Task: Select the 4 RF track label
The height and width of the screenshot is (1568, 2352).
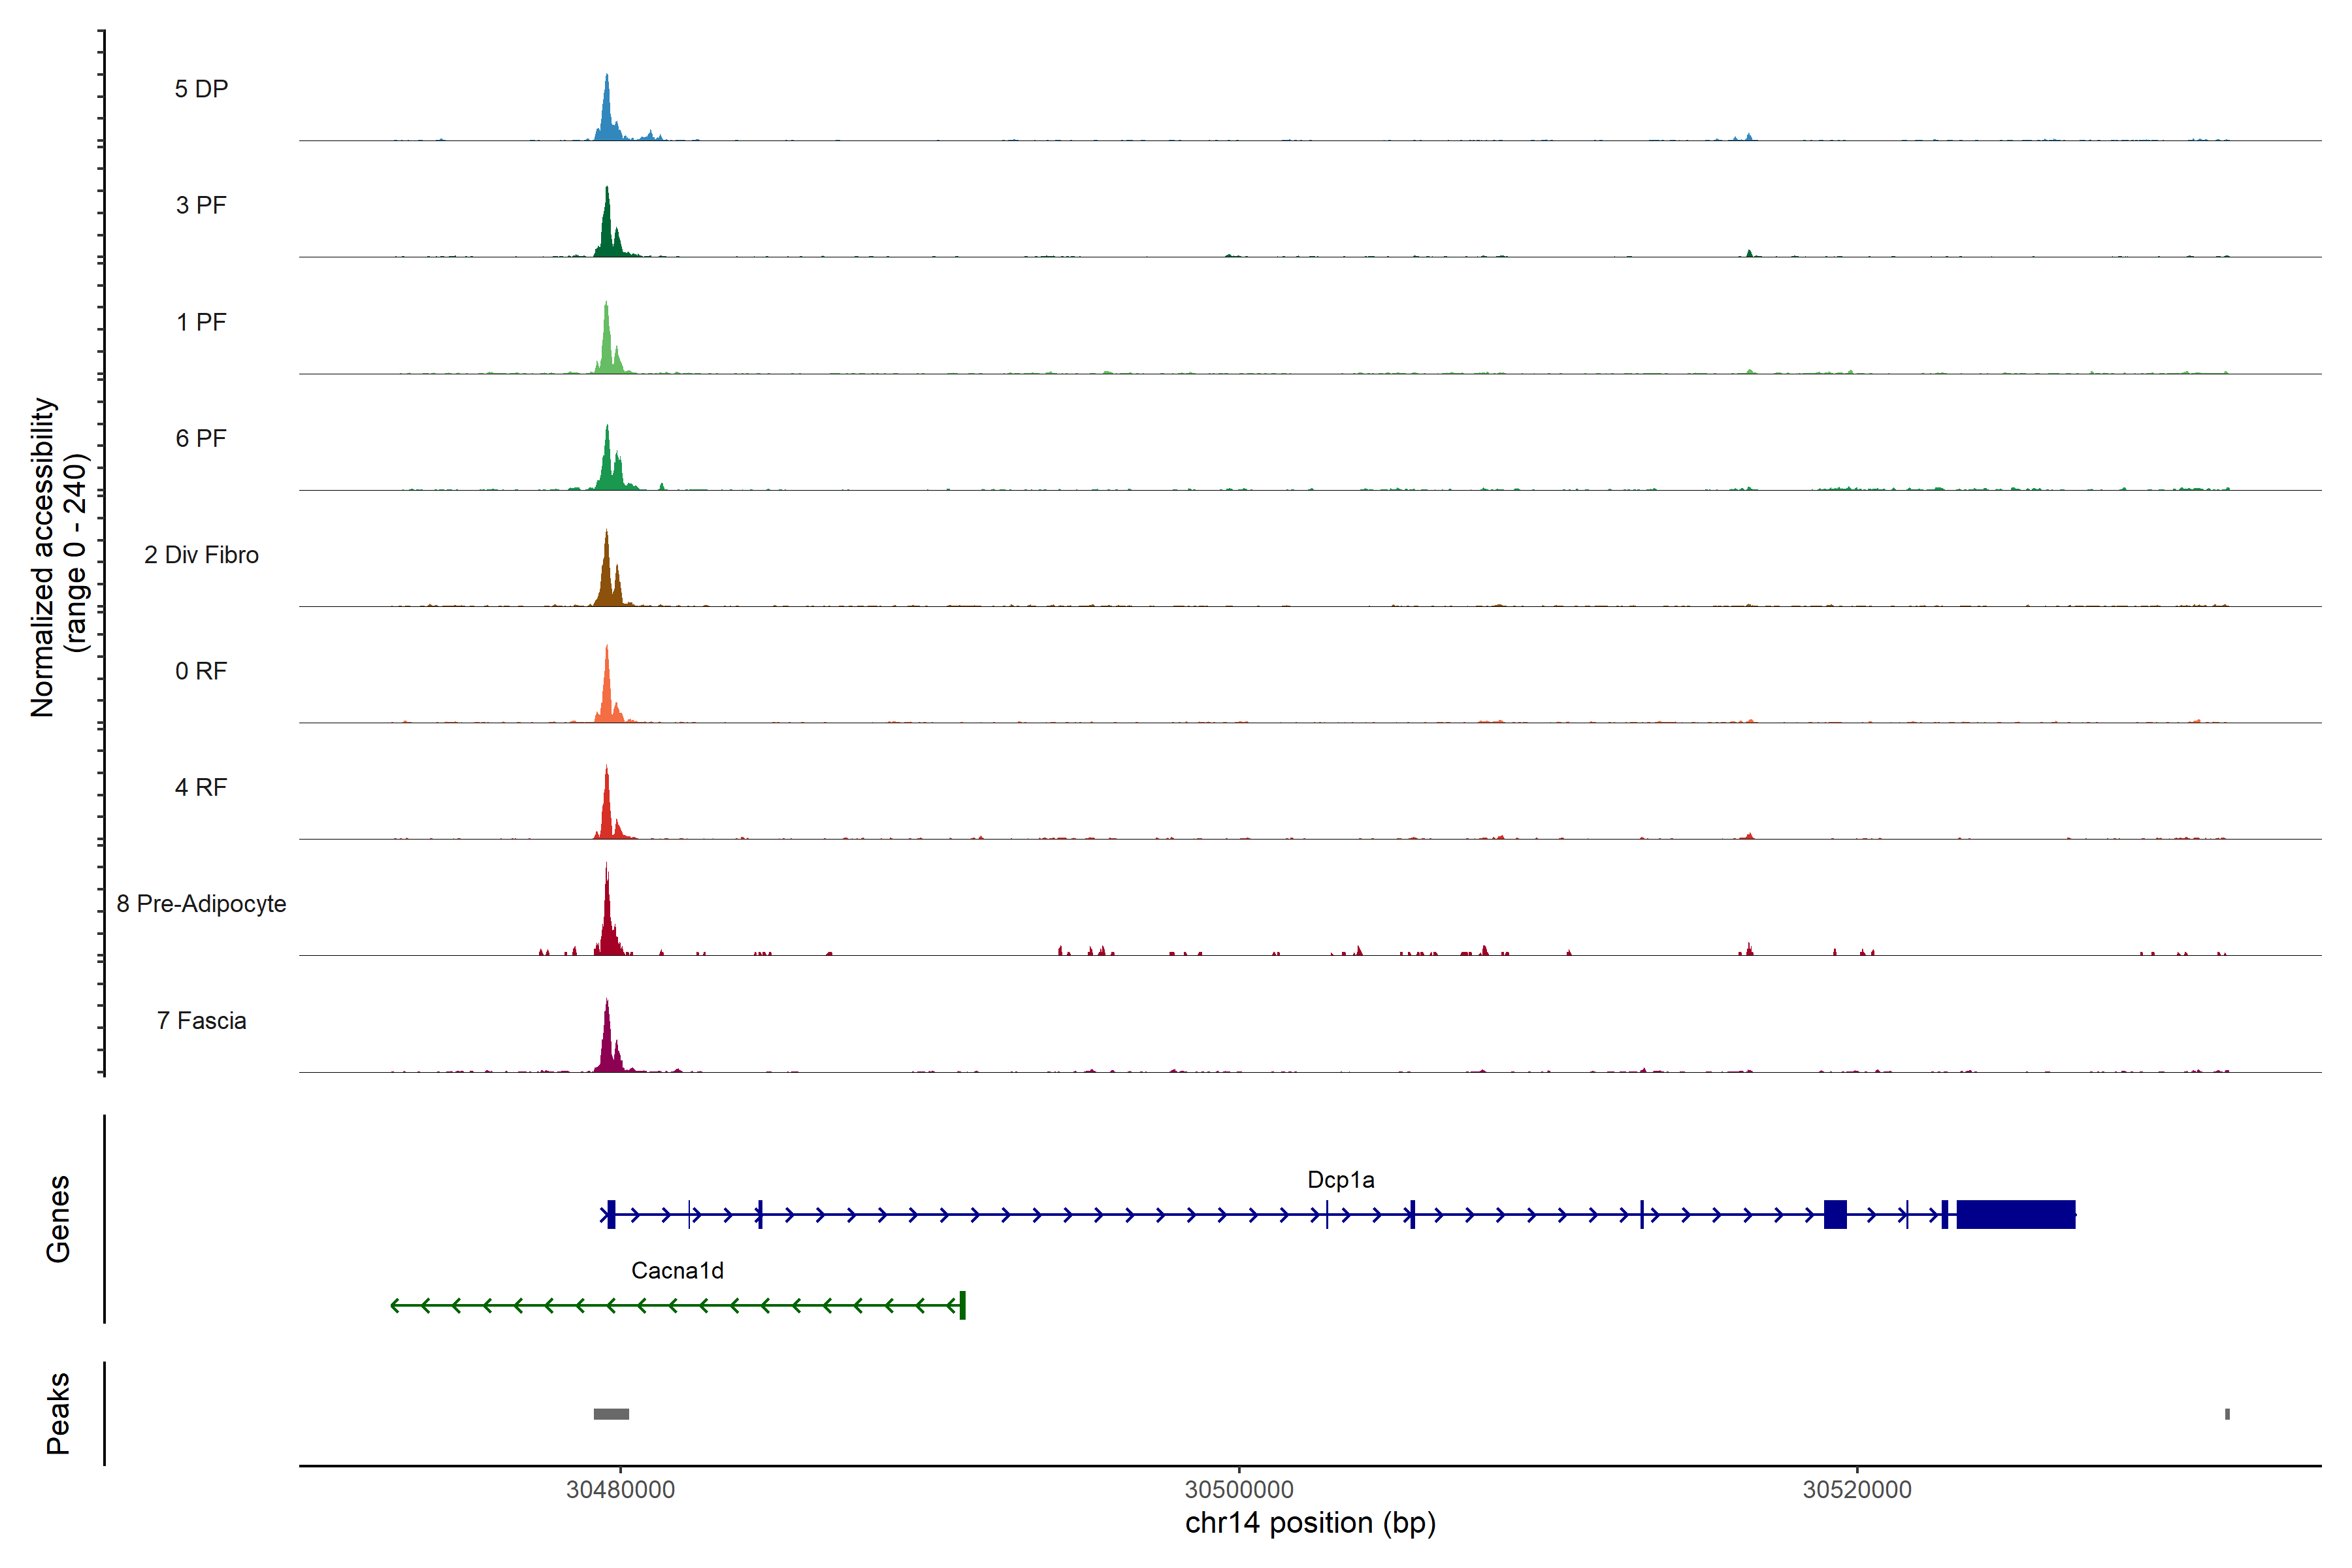Action: click(201, 787)
